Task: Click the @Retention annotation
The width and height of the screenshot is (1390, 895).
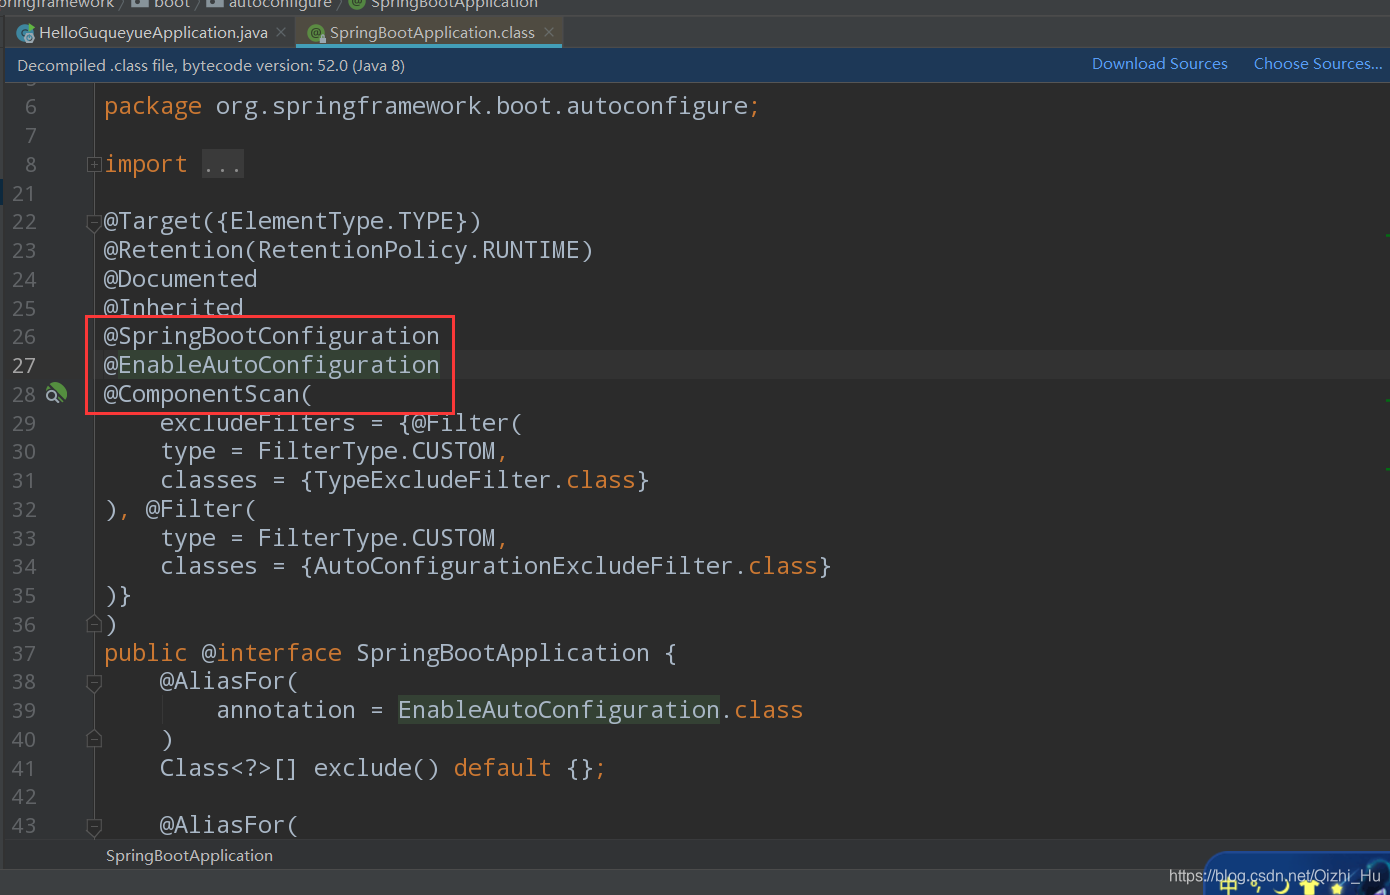Action: (x=174, y=250)
